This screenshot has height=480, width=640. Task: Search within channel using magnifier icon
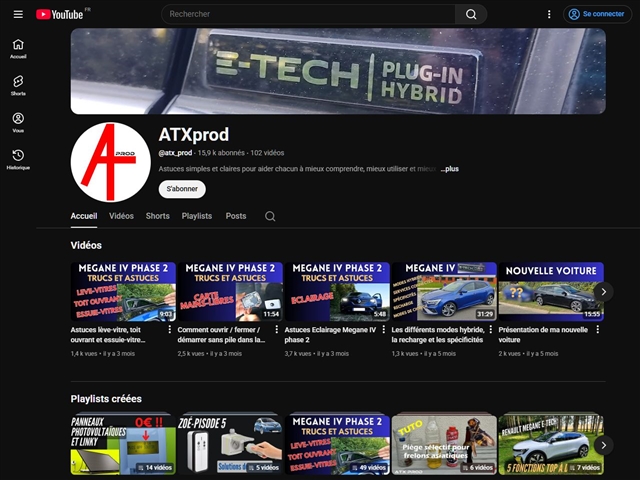click(270, 216)
